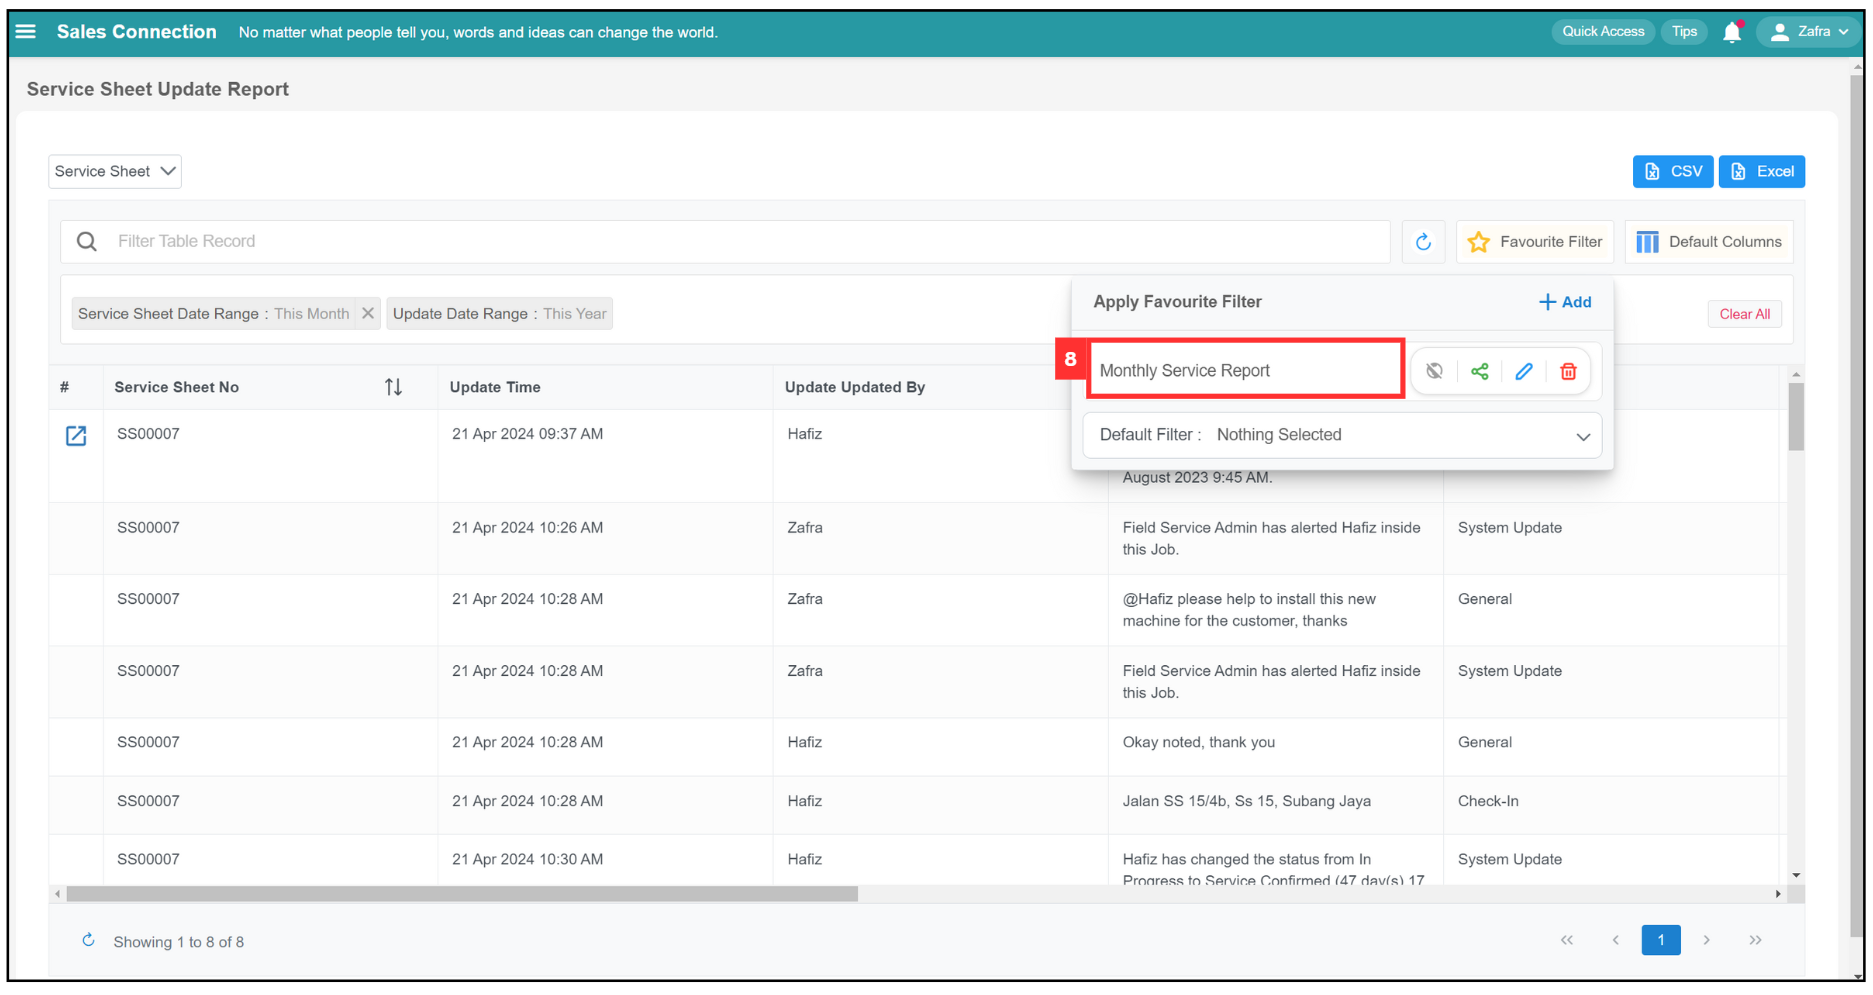Image resolution: width=1873 pixels, height=995 pixels.
Task: Open the Zafra user account menu
Action: [x=1809, y=32]
